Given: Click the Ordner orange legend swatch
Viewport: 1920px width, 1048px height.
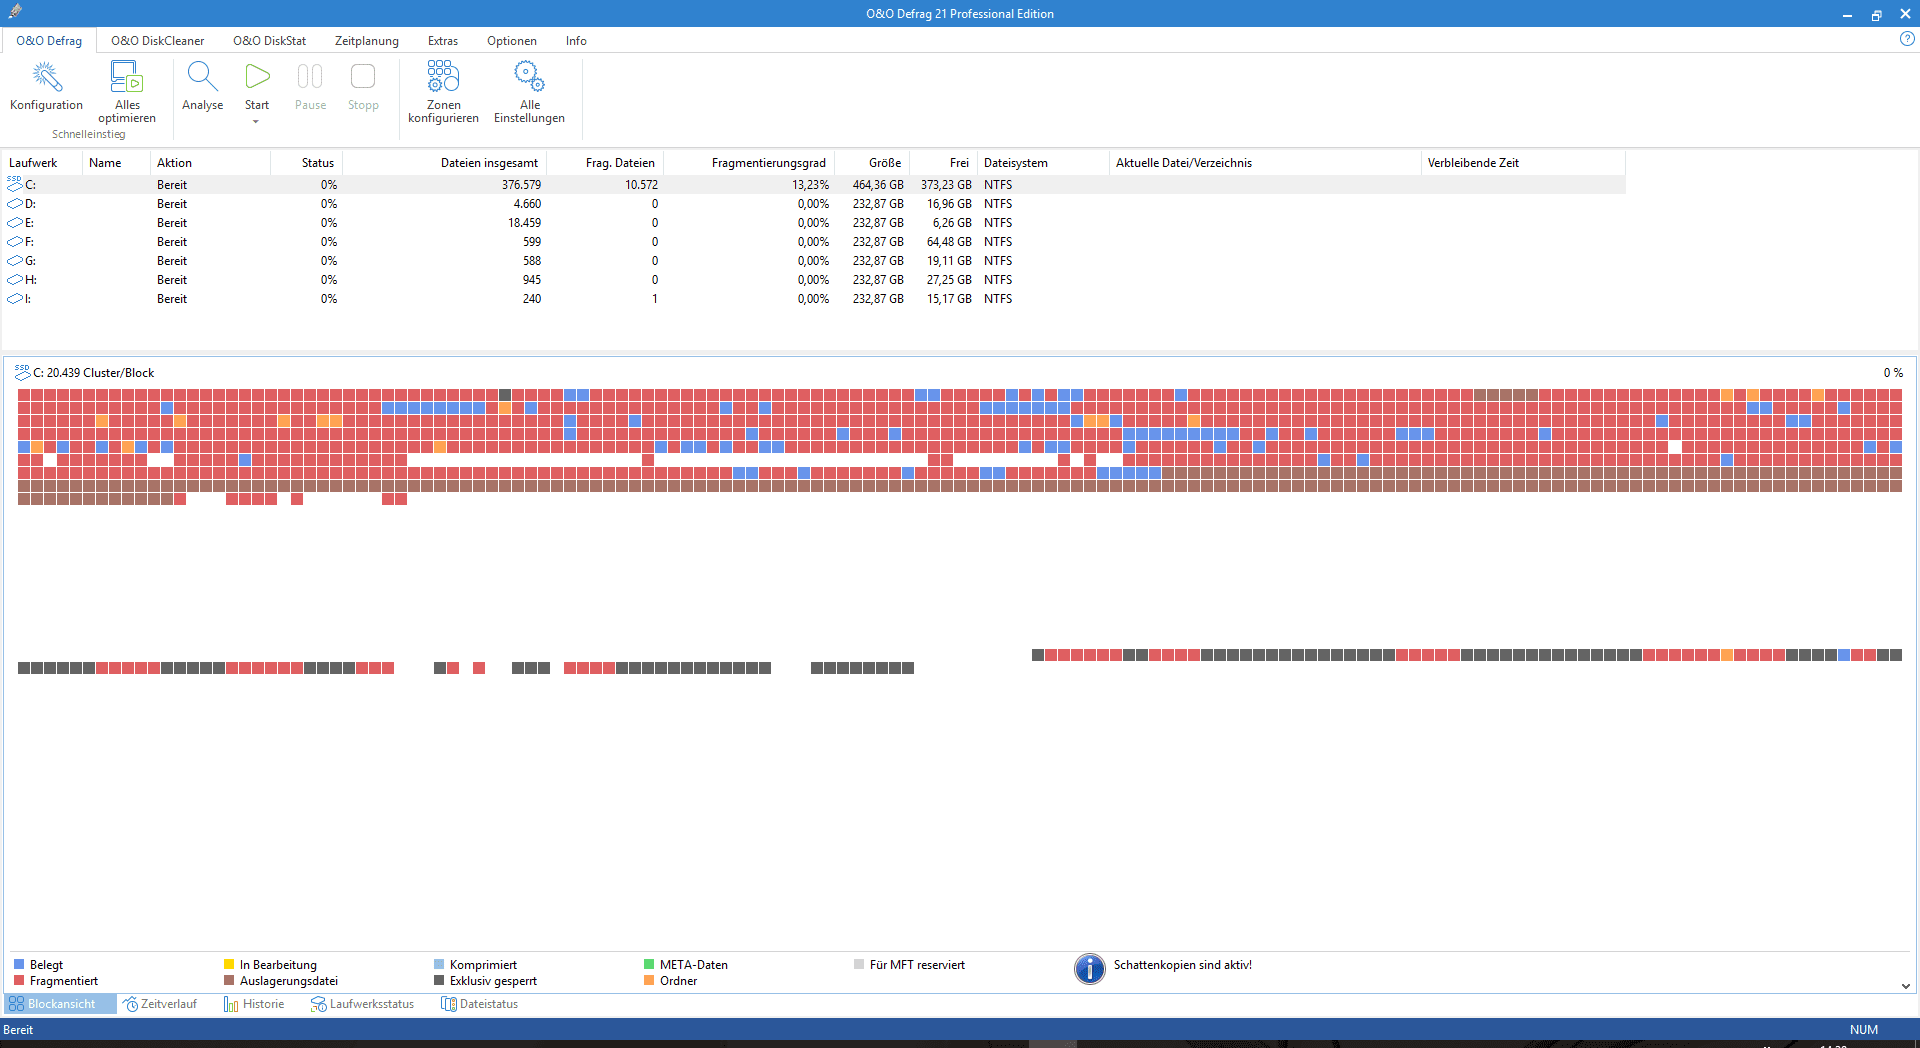Looking at the screenshot, I should pos(649,981).
